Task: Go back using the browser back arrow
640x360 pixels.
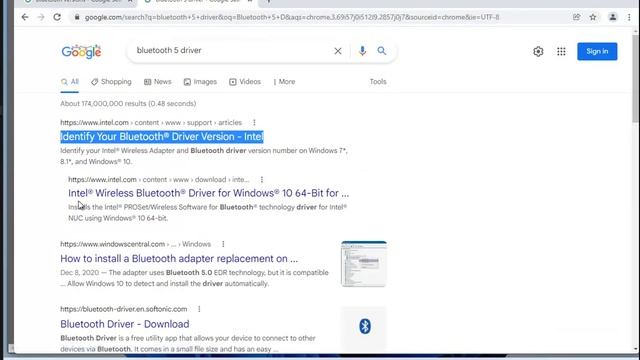Action: point(25,17)
